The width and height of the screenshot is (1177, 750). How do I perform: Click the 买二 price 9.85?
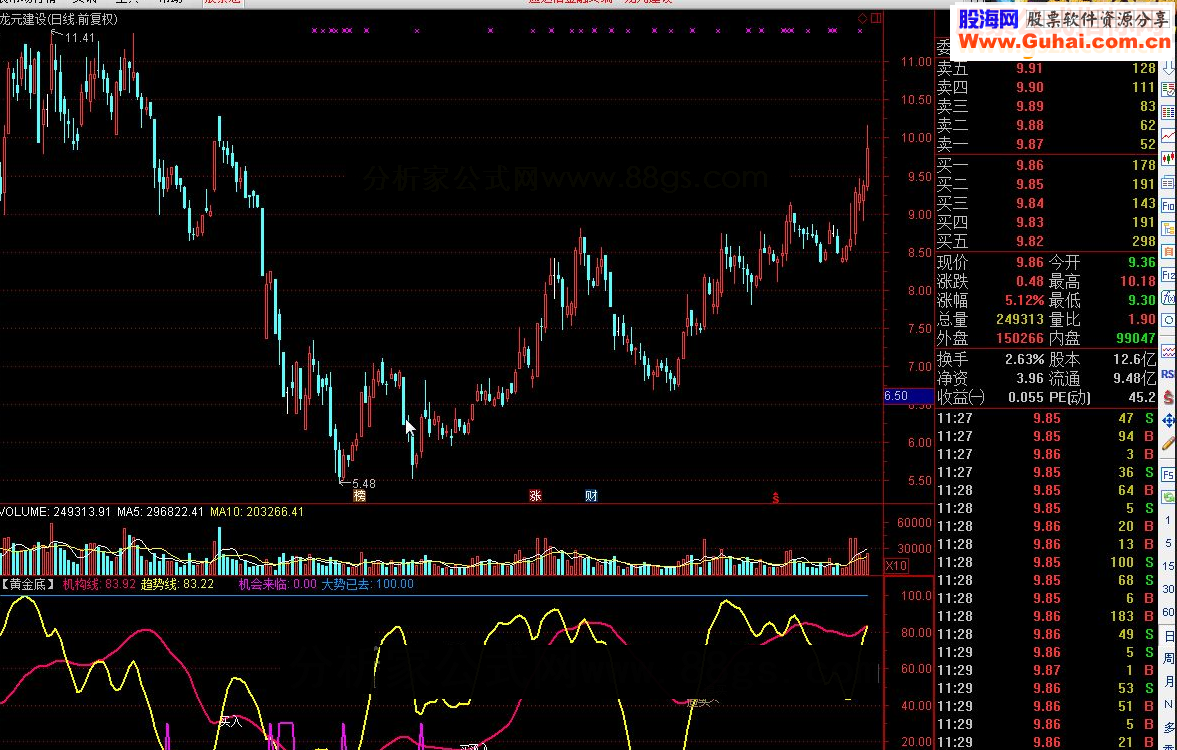[x=1030, y=184]
